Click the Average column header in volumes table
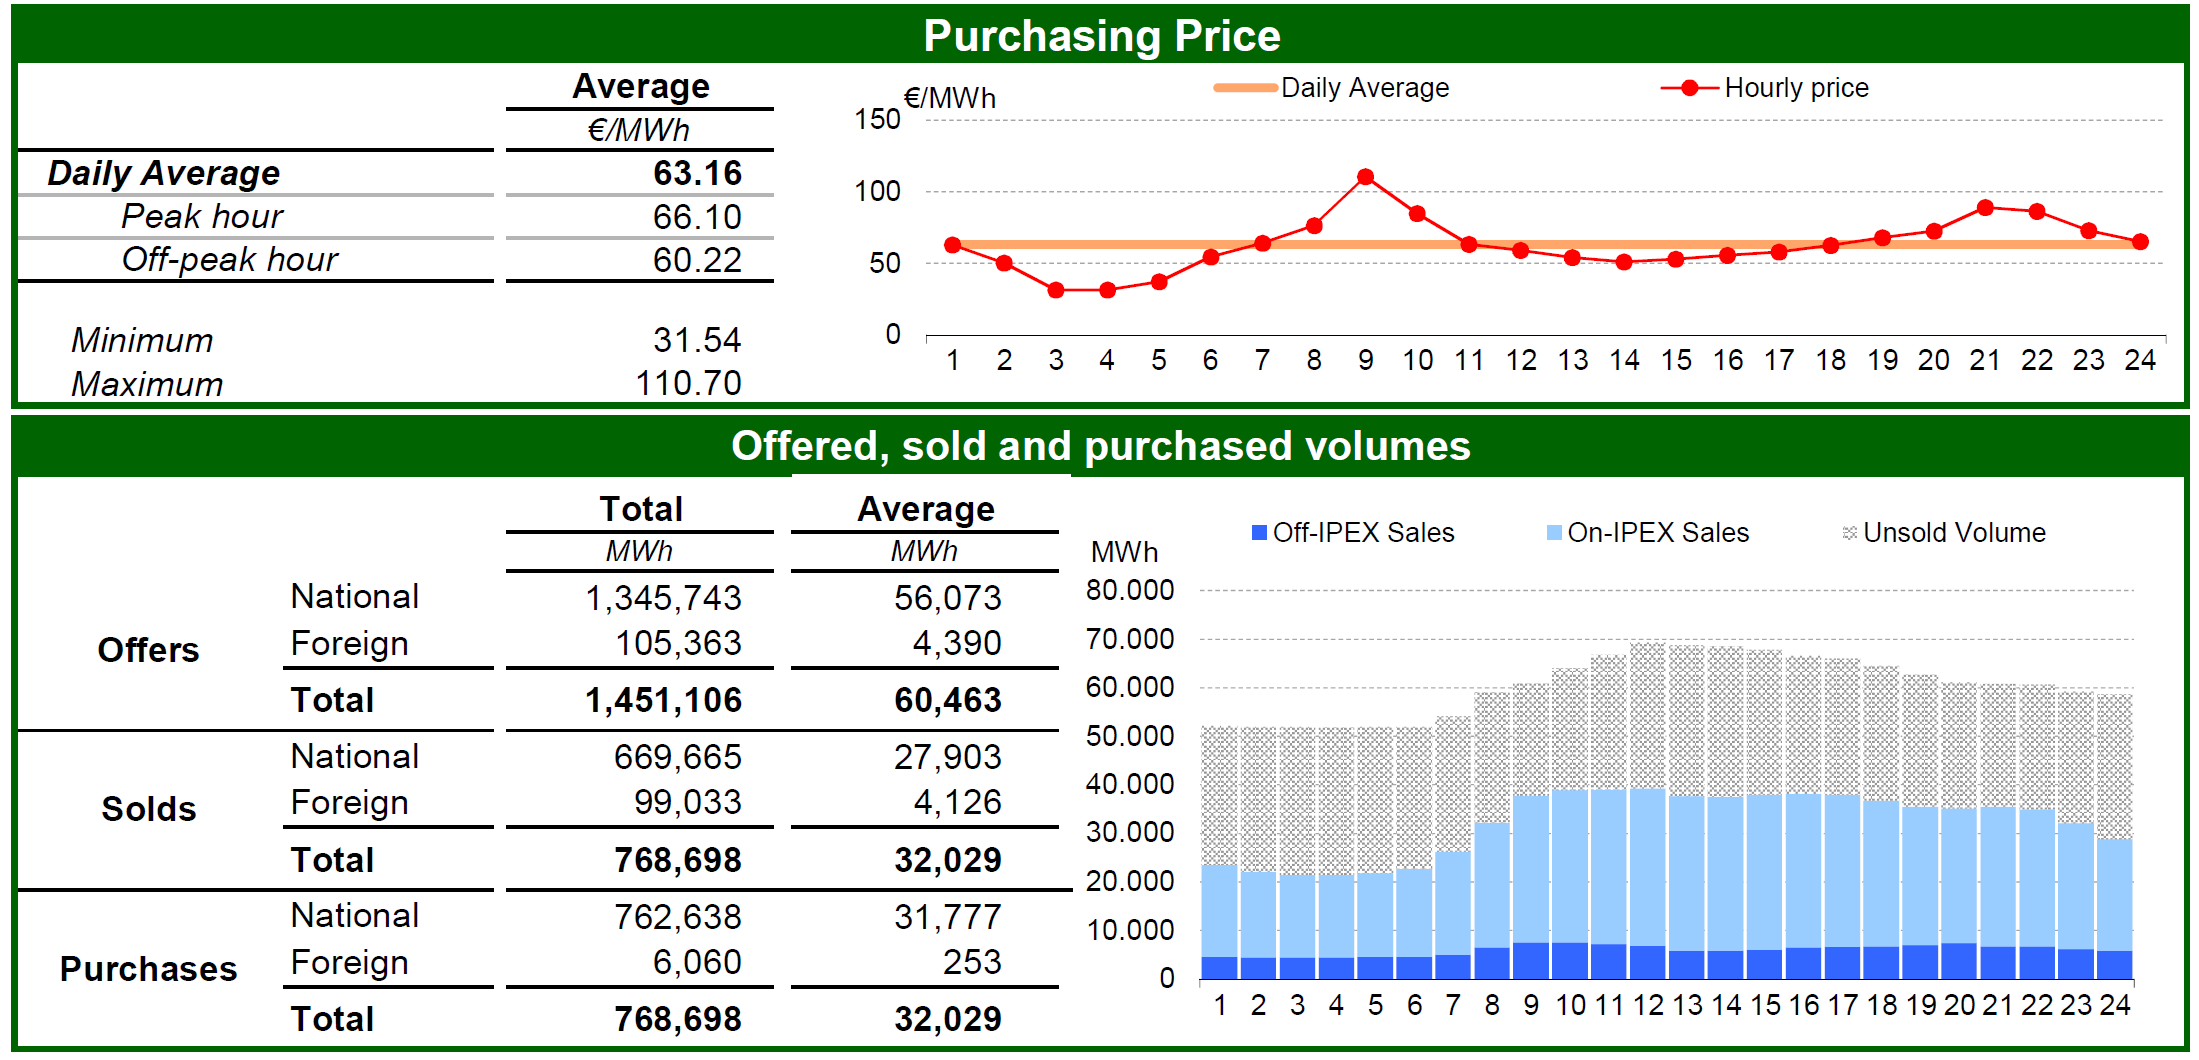The width and height of the screenshot is (2199, 1060). [926, 509]
